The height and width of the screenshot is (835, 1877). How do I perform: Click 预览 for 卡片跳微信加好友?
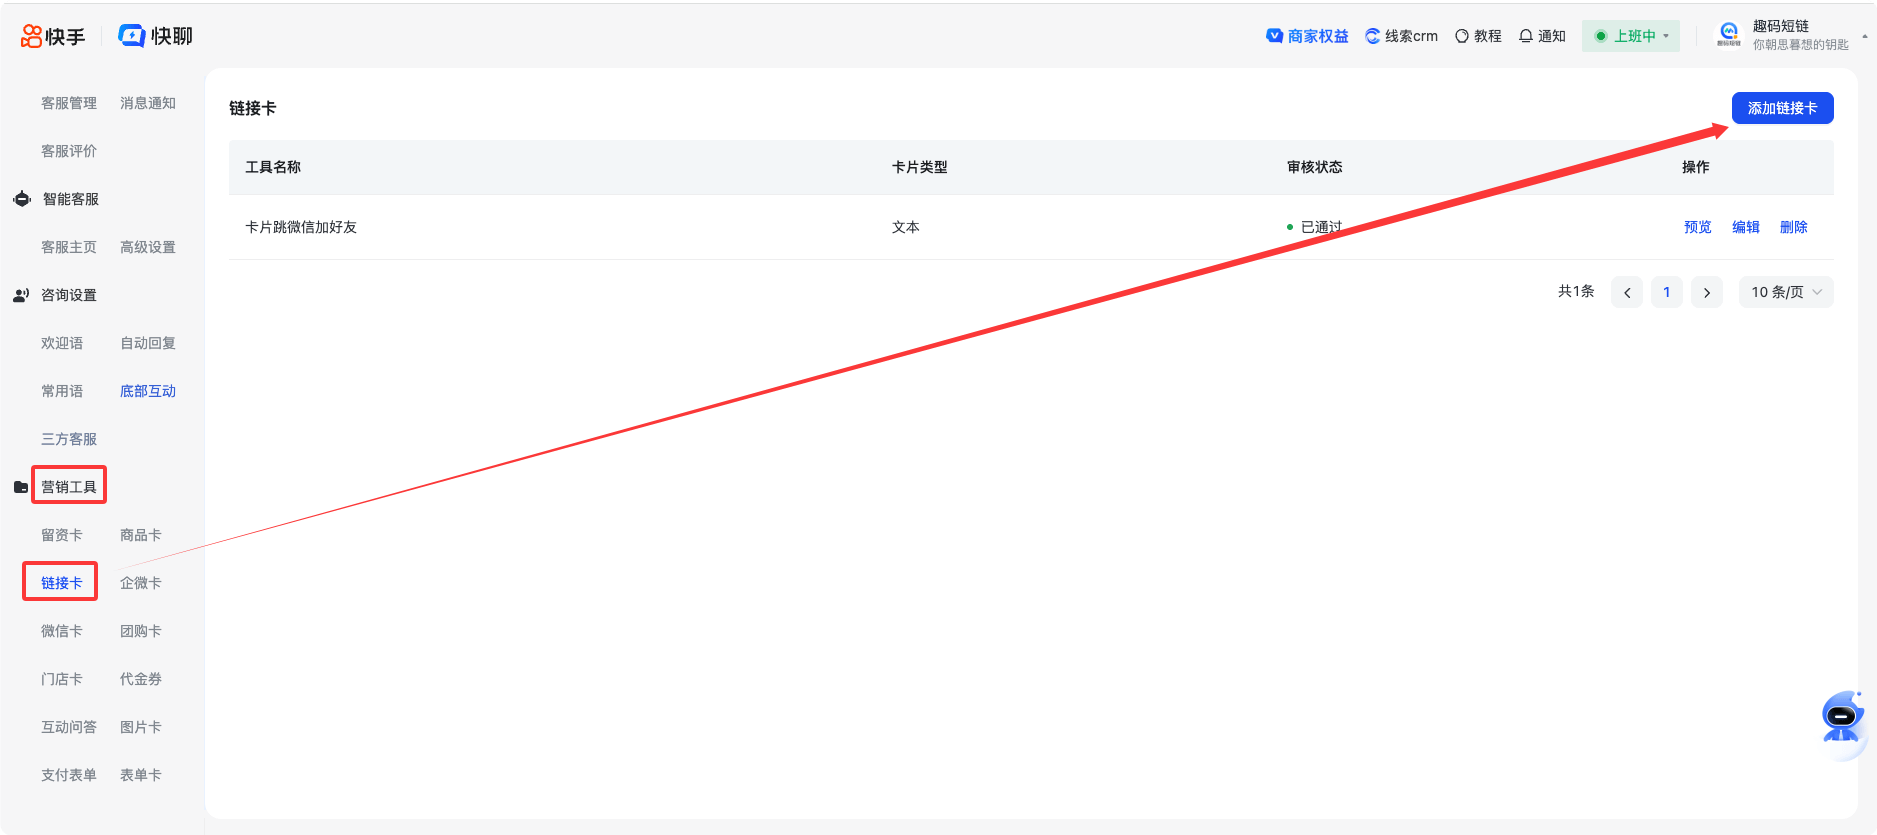tap(1697, 227)
